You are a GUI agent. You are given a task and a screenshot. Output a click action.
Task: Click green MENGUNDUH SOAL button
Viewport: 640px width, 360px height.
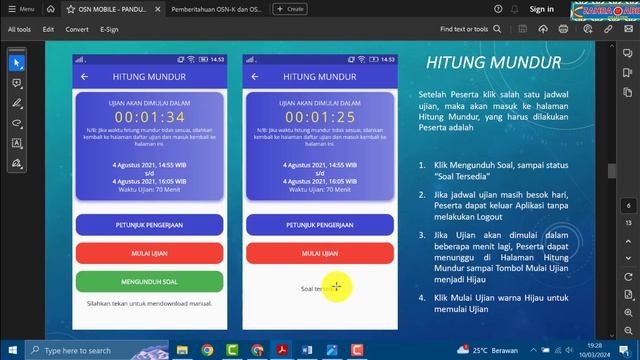coord(149,282)
